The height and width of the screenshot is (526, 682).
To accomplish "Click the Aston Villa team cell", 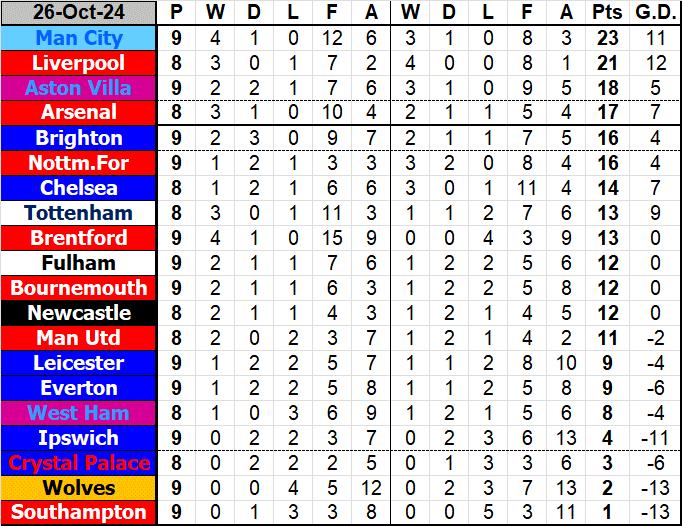I will click(x=79, y=88).
